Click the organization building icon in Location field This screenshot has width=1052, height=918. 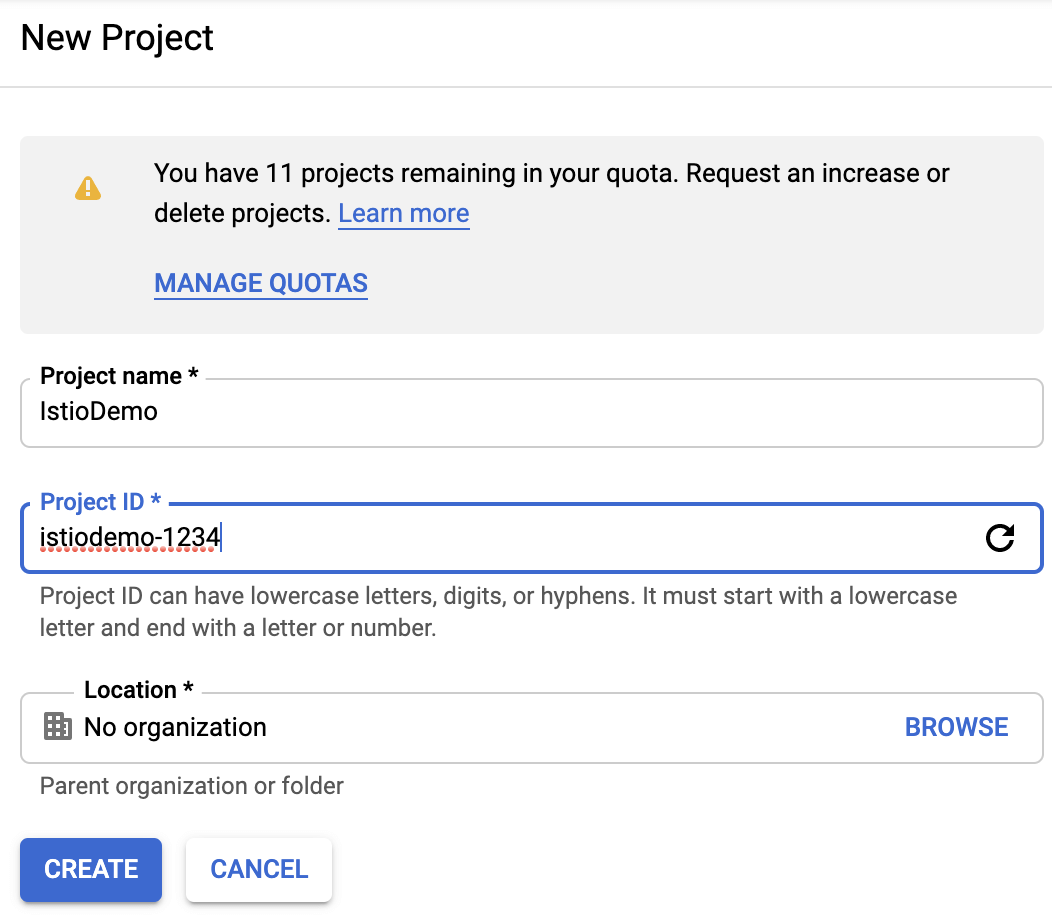[58, 726]
